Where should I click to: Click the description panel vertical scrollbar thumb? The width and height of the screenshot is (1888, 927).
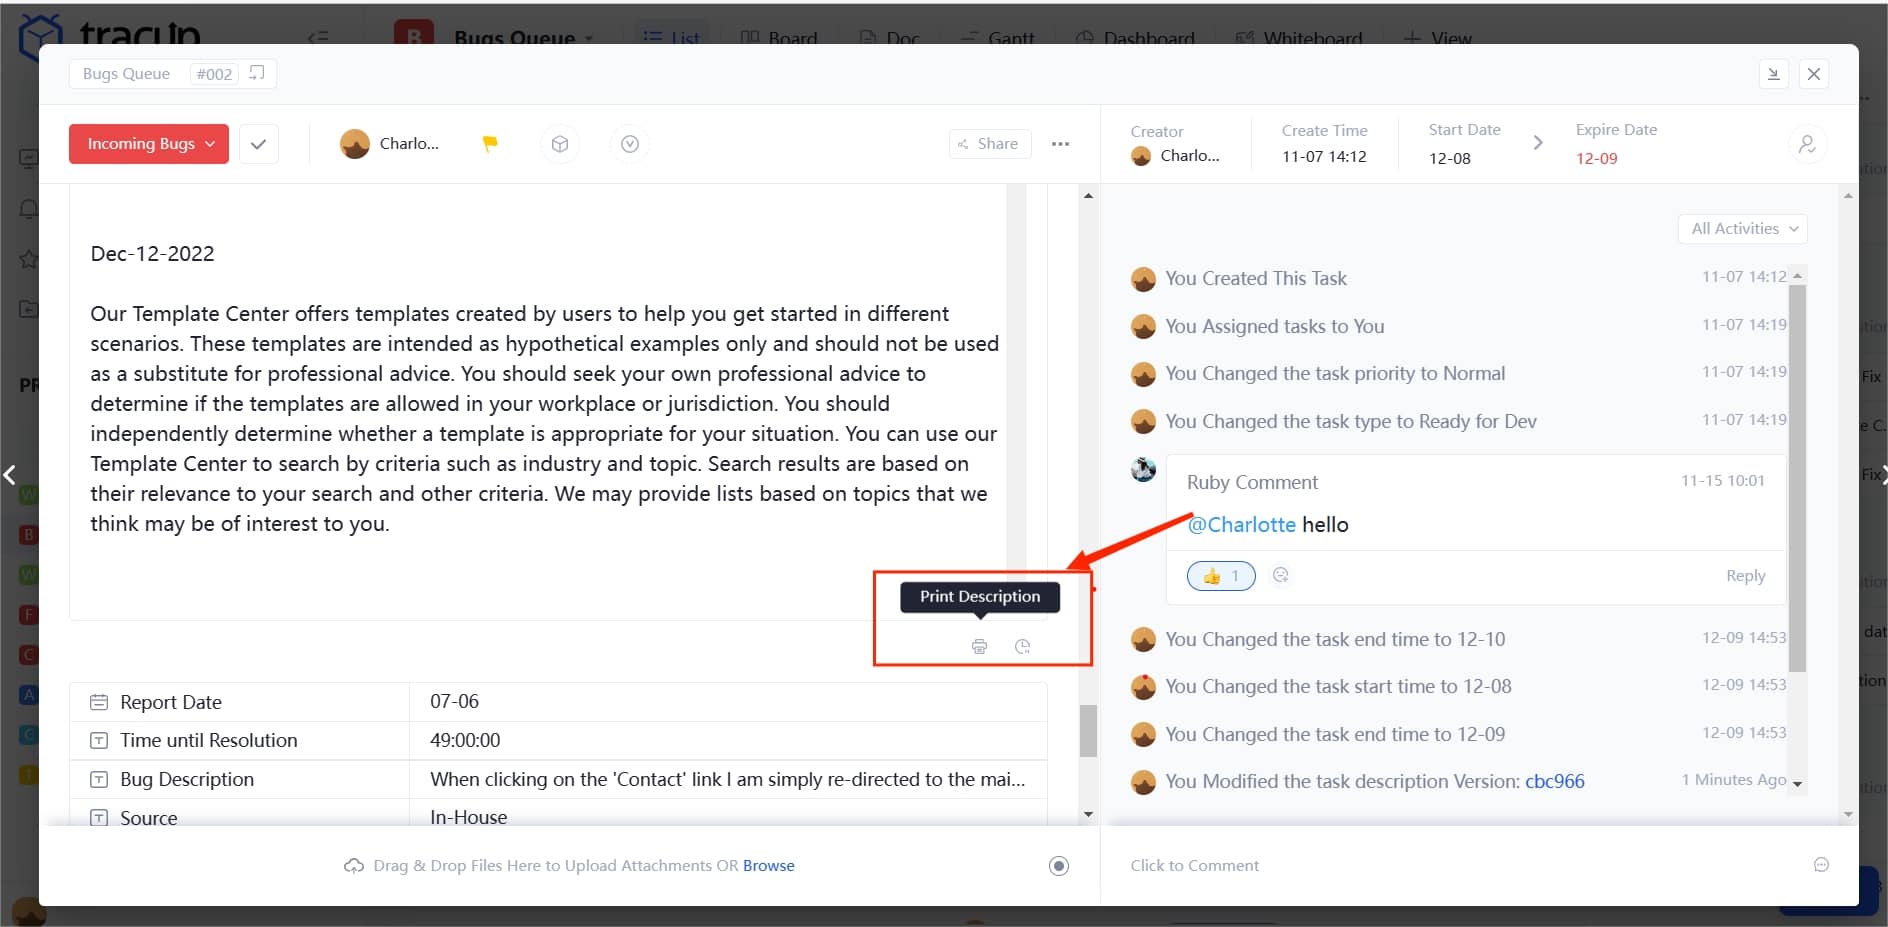tap(1088, 730)
